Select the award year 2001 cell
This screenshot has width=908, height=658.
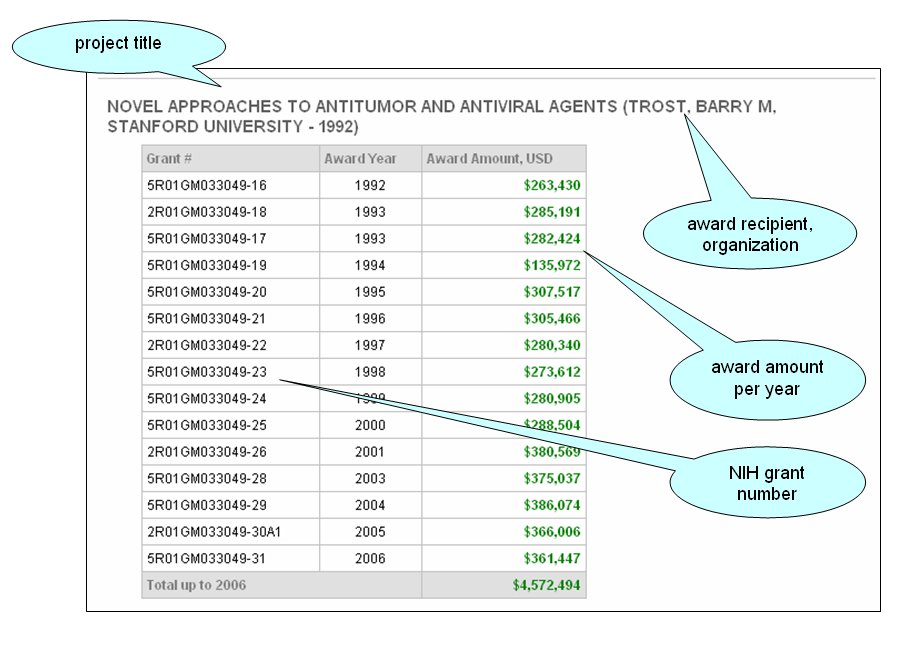[370, 452]
